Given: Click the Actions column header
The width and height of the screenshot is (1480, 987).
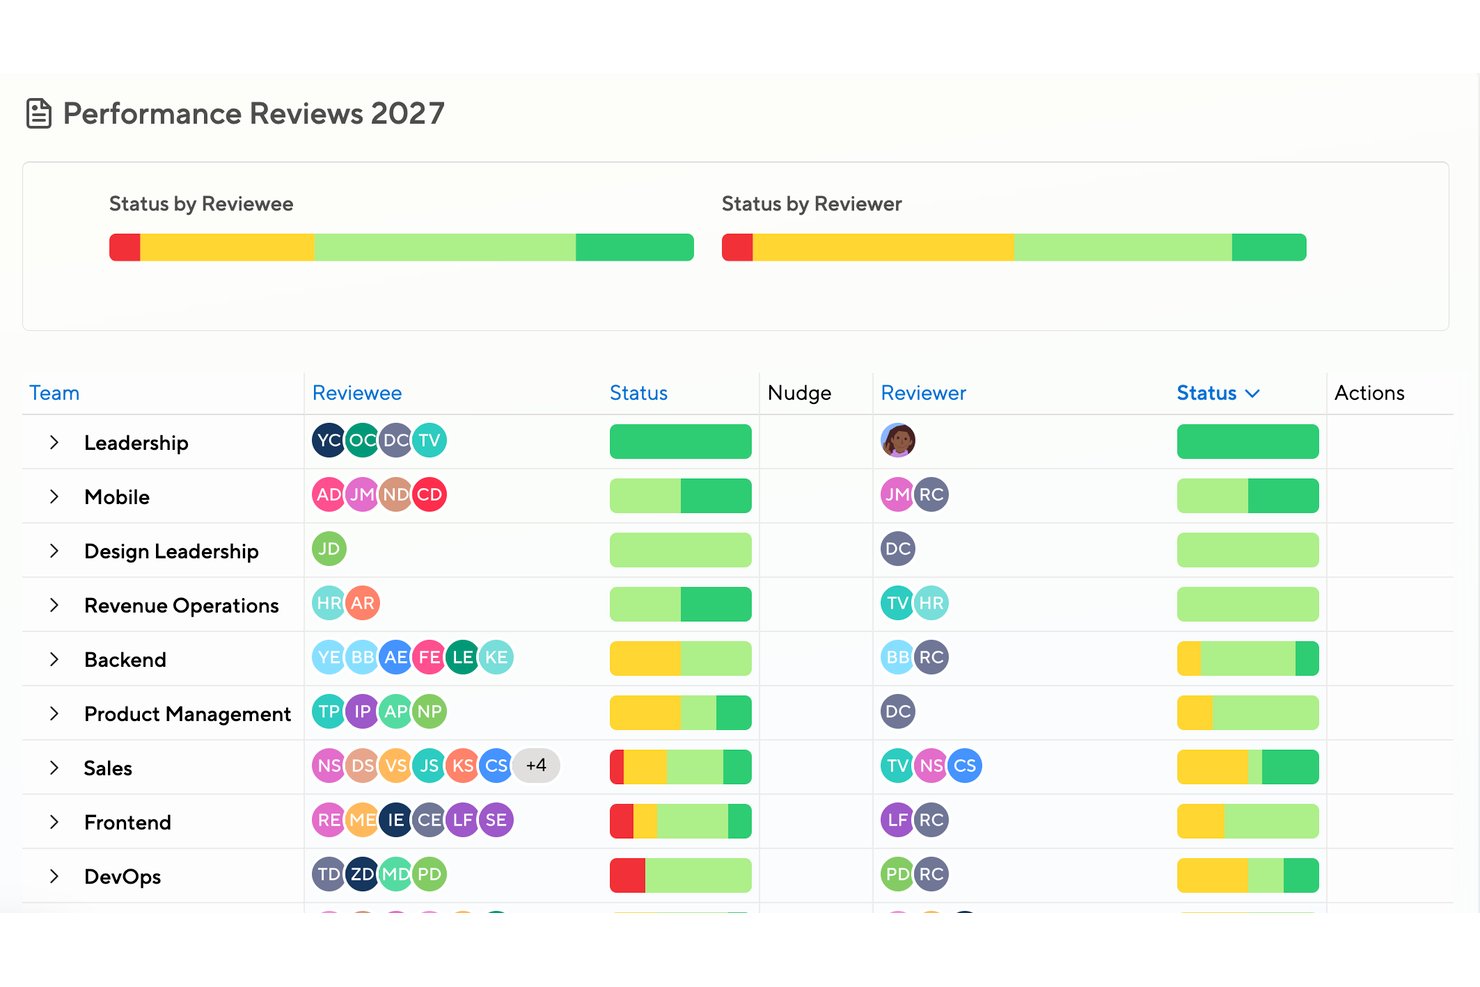Looking at the screenshot, I should 1369,393.
